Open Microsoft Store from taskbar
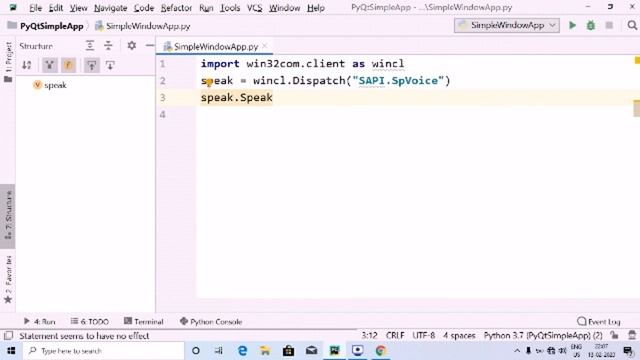640x360 pixels. point(288,351)
